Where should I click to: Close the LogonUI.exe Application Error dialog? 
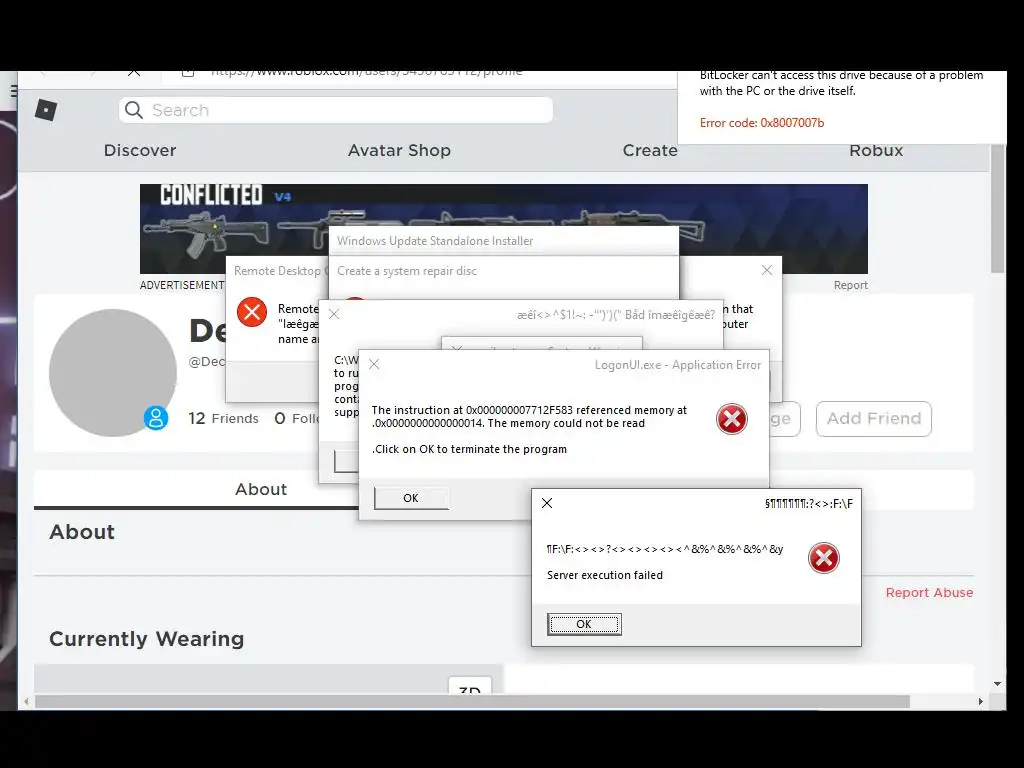coord(374,364)
